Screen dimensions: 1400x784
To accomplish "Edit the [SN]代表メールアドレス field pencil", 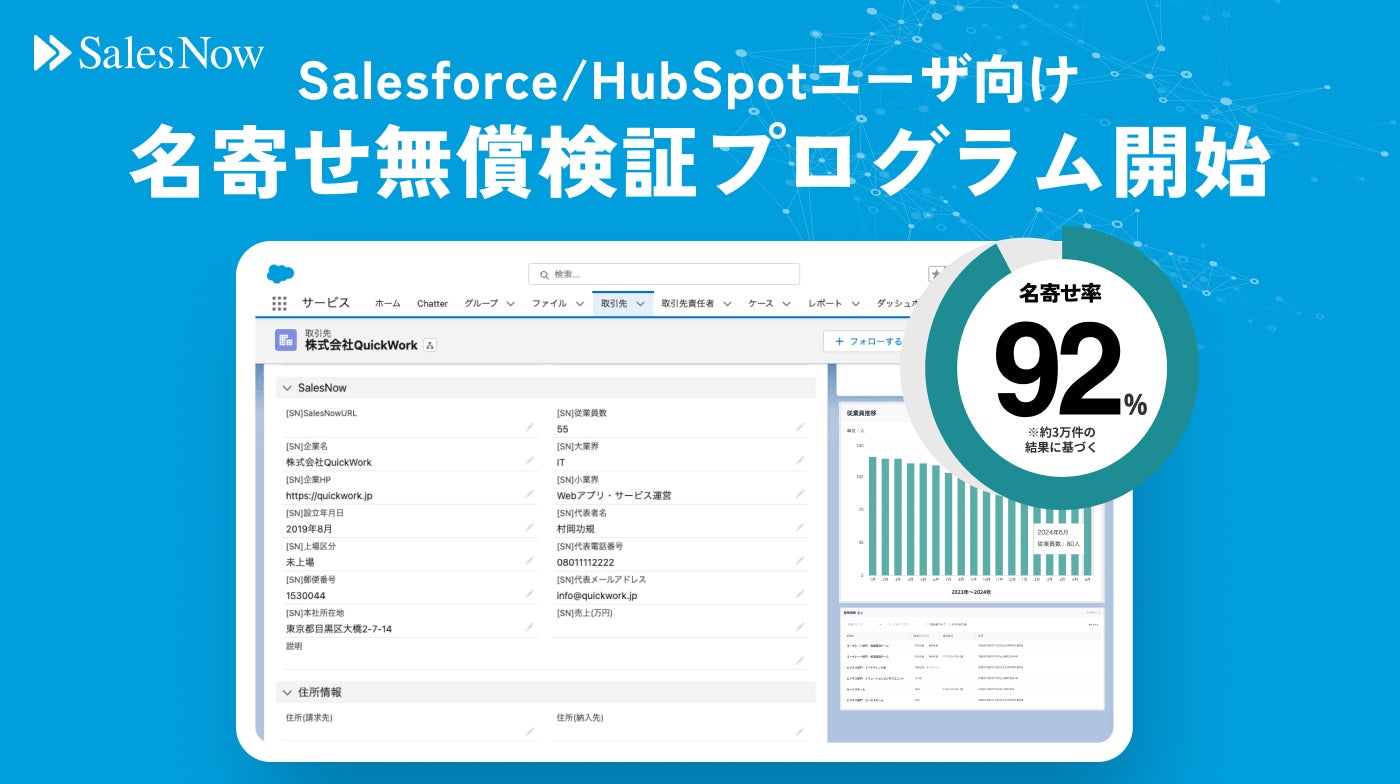I will point(800,594).
